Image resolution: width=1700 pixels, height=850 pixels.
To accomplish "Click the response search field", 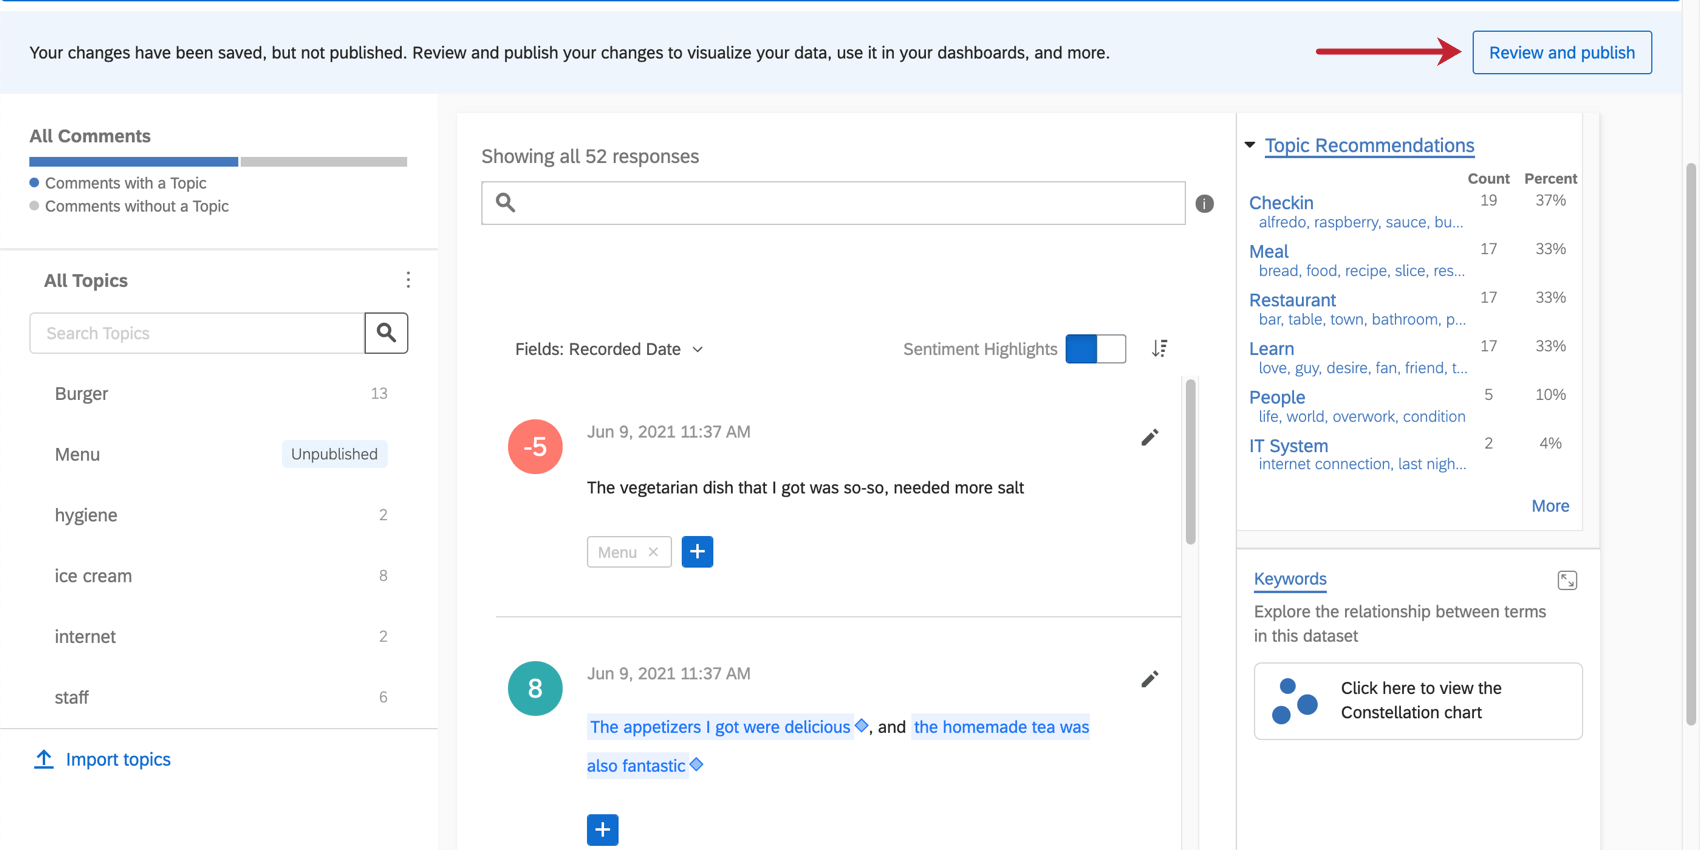I will pyautogui.click(x=833, y=203).
